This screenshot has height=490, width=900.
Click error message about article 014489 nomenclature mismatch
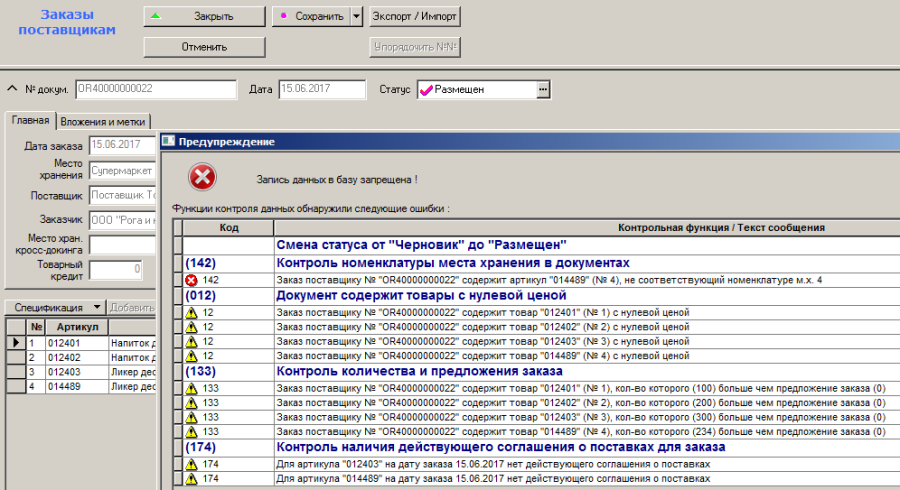[549, 280]
